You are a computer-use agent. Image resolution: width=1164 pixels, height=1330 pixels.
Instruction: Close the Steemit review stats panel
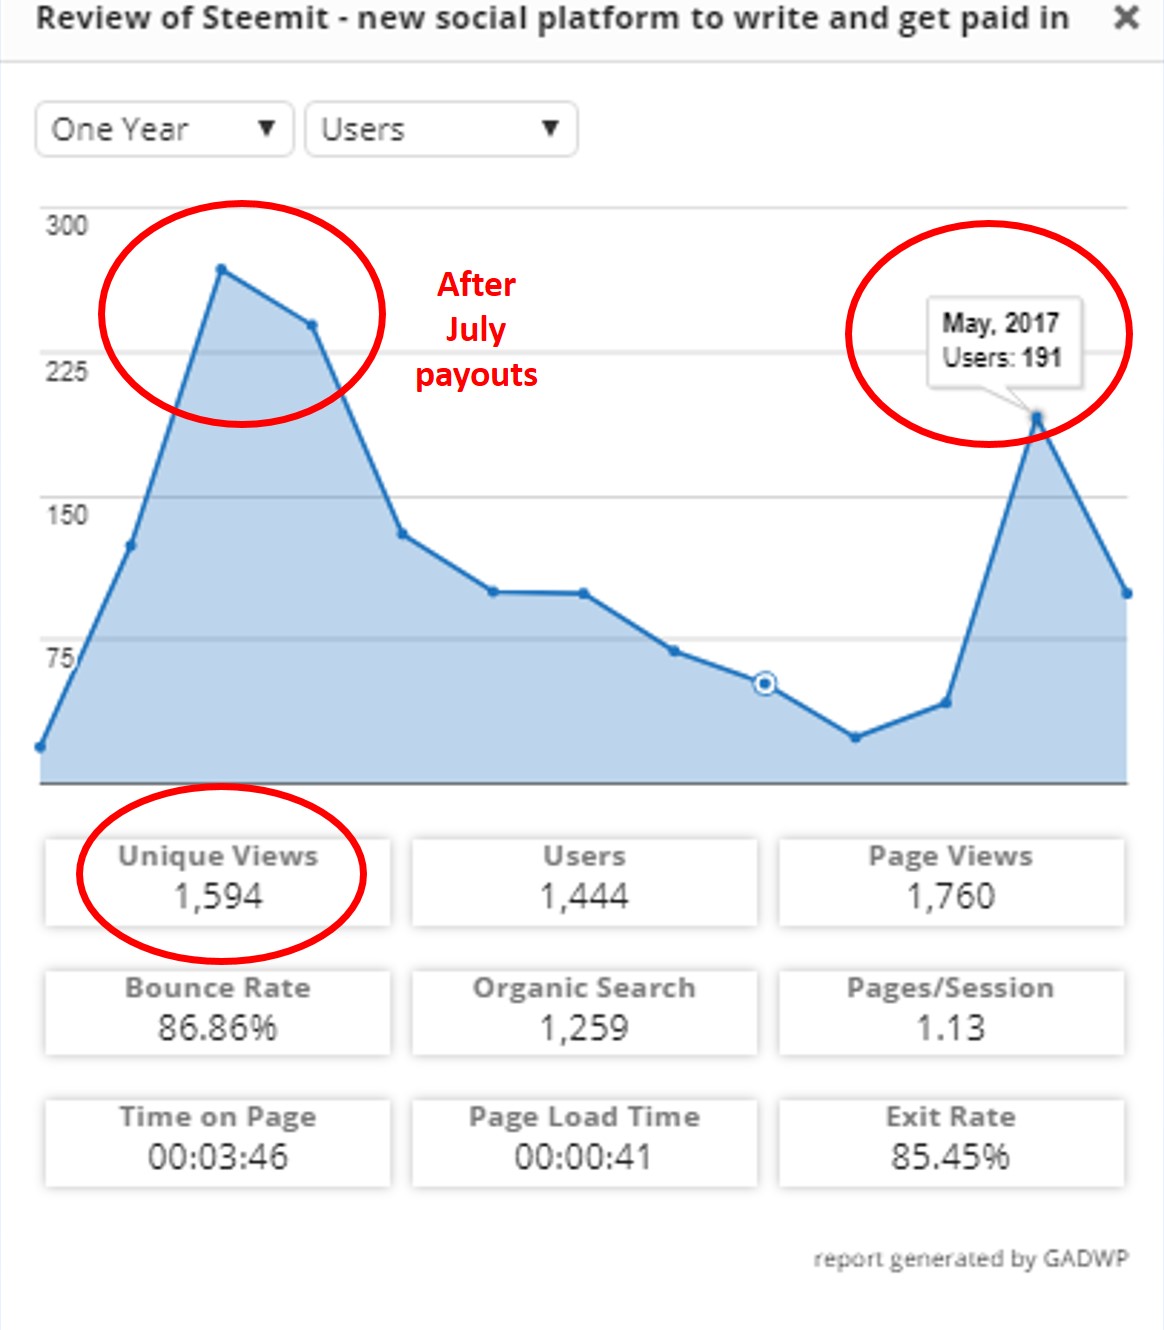coord(1127,18)
